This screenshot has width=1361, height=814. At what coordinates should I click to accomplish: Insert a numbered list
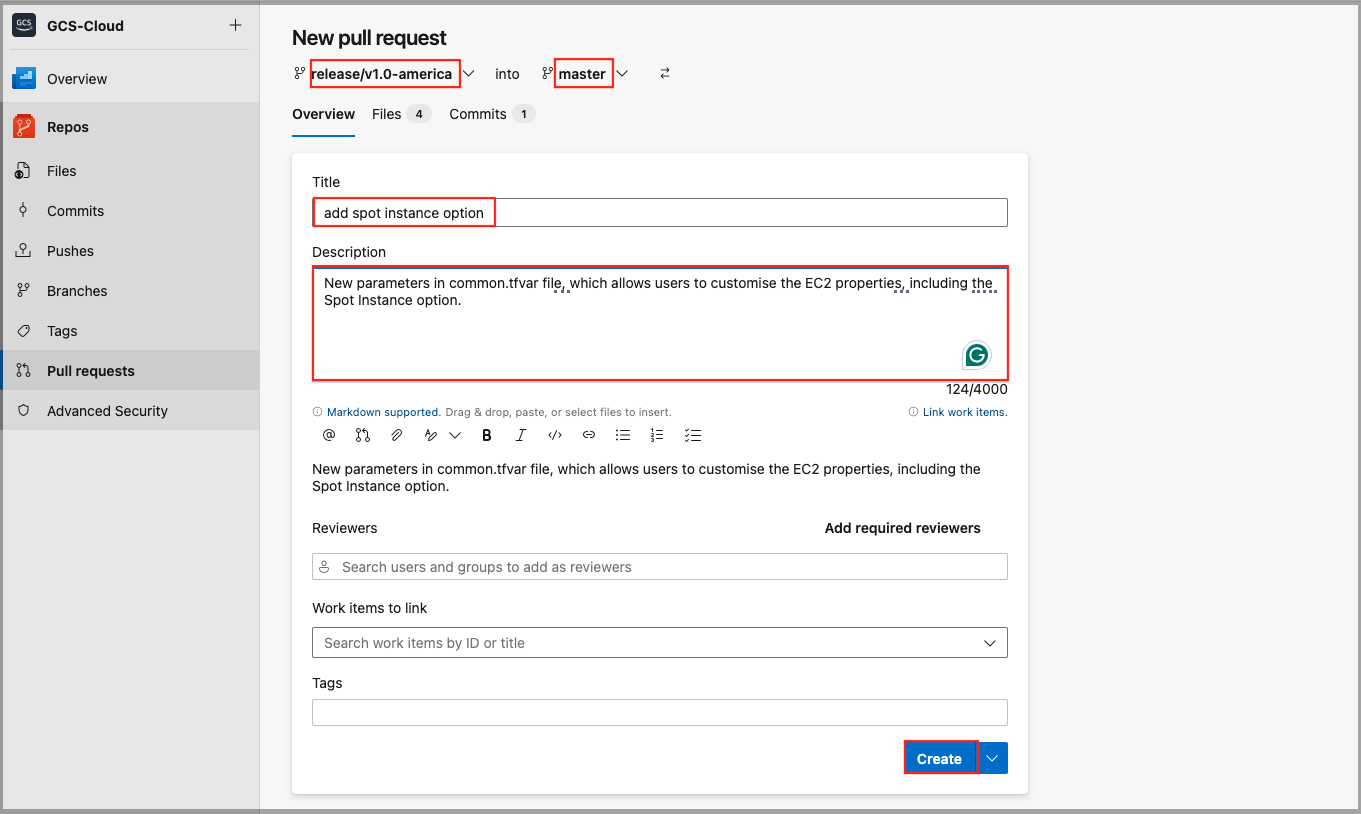(657, 435)
